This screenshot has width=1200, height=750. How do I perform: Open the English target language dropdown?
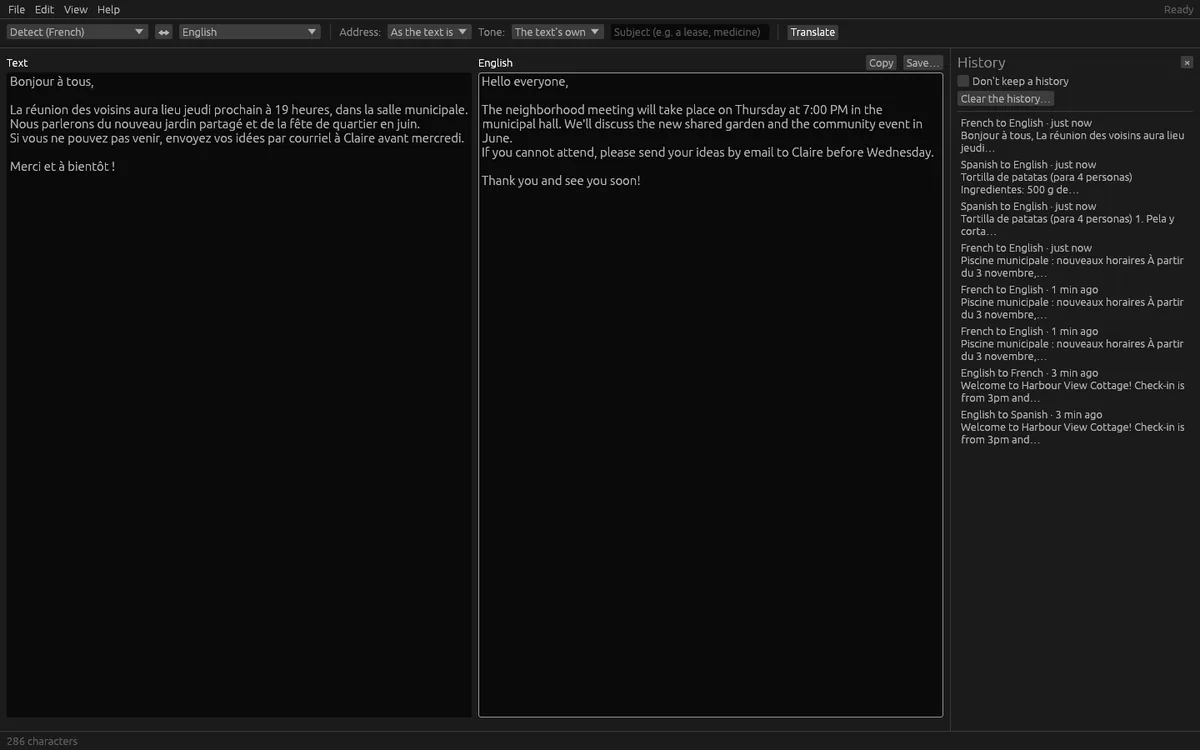(249, 32)
